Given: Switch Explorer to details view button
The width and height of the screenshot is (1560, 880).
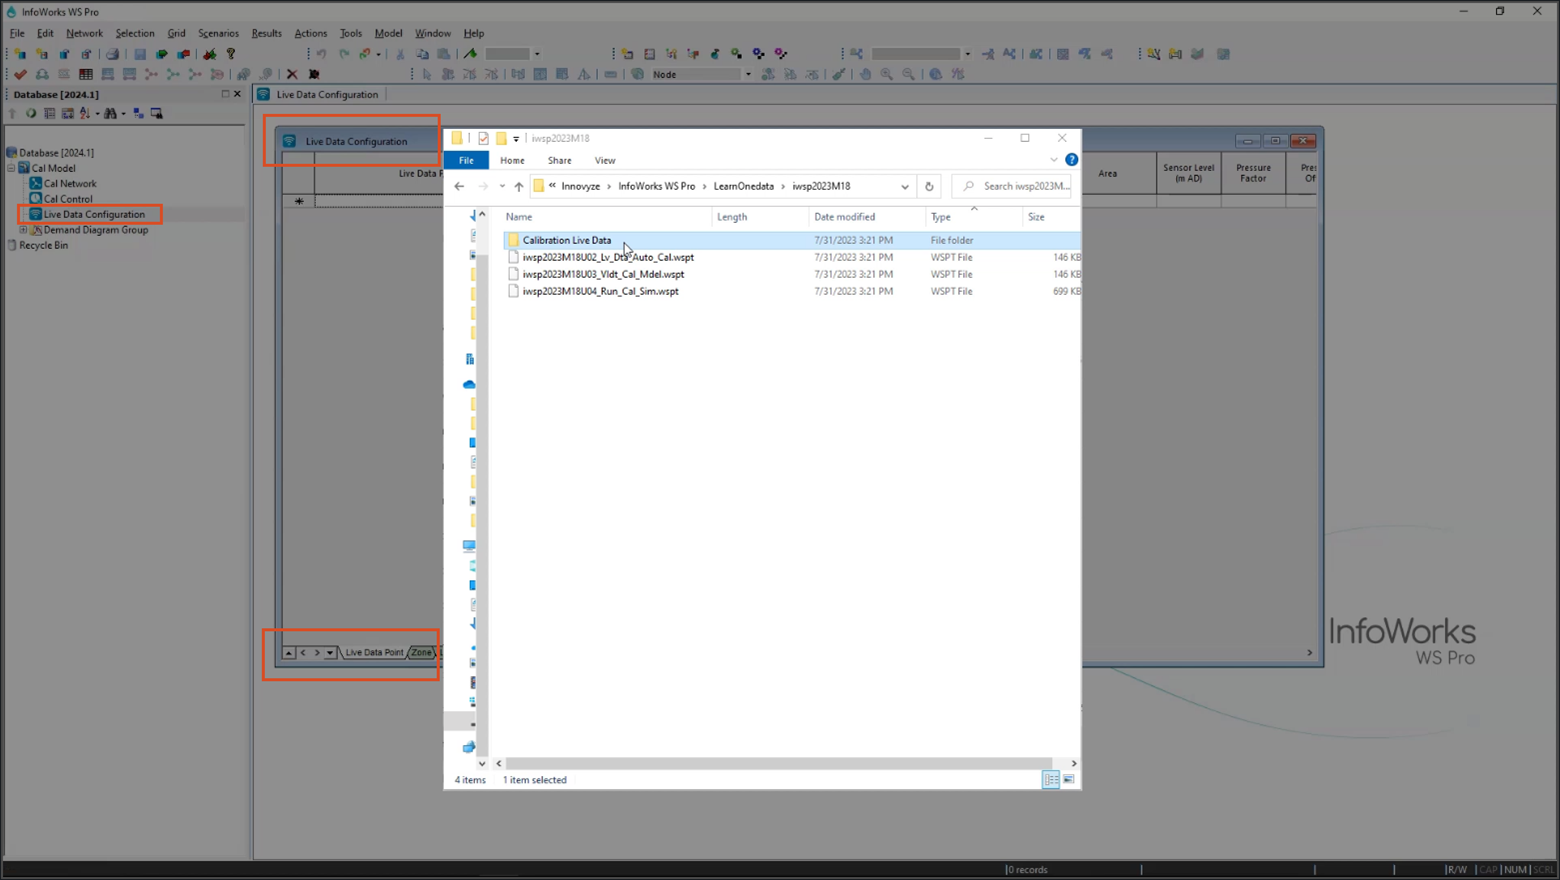Looking at the screenshot, I should tap(1051, 780).
